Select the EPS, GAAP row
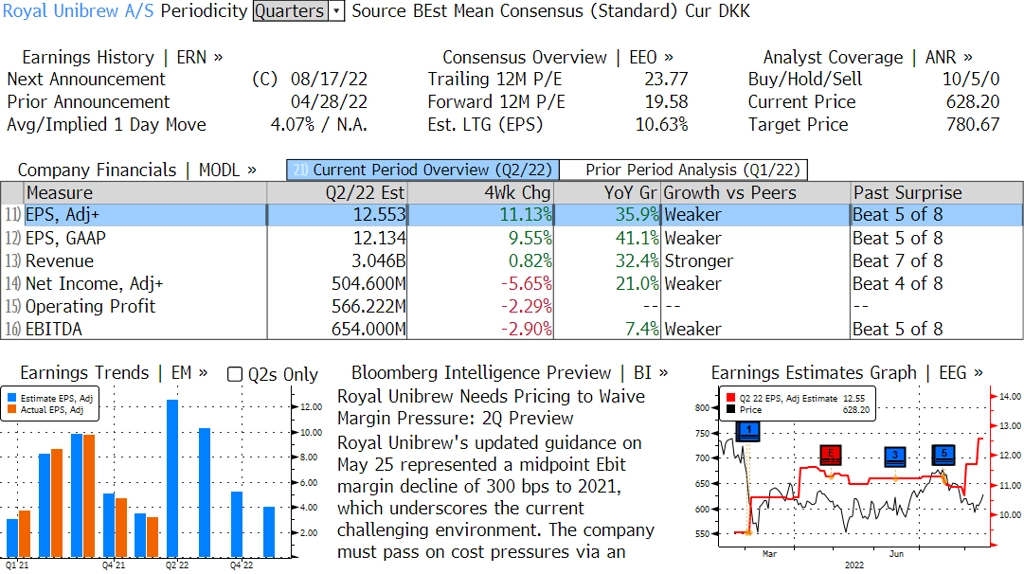The width and height of the screenshot is (1024, 574). tap(512, 238)
